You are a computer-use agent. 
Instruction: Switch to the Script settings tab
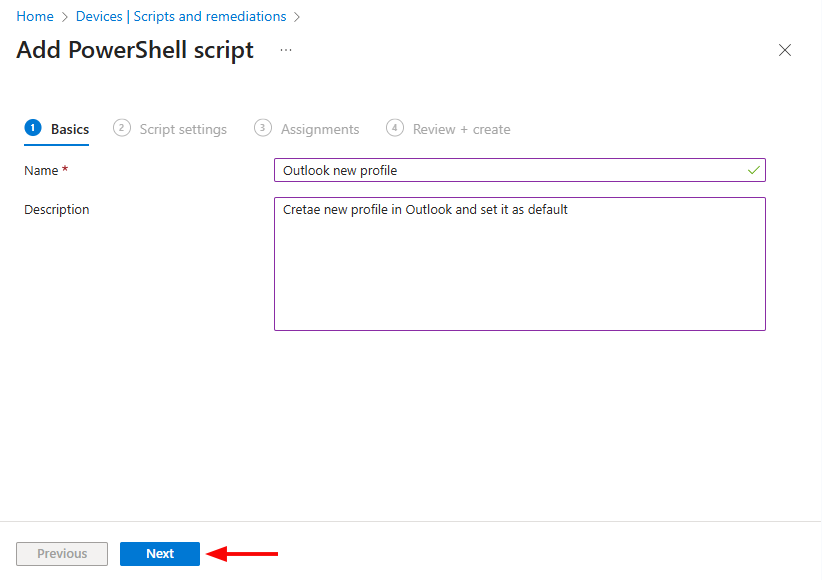point(183,129)
